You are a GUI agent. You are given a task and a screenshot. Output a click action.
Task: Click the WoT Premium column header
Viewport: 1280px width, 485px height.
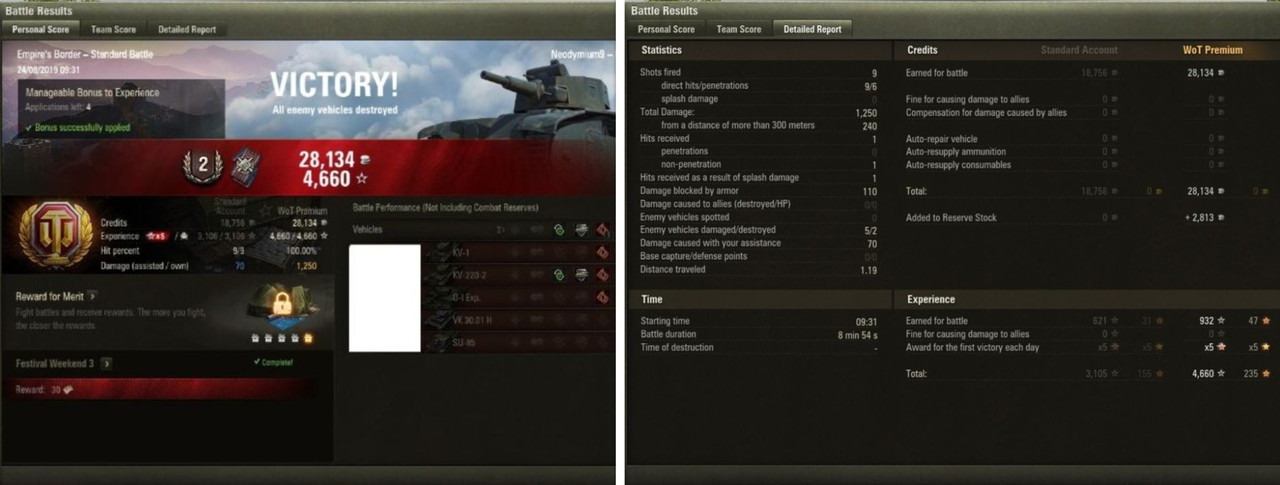[1212, 50]
